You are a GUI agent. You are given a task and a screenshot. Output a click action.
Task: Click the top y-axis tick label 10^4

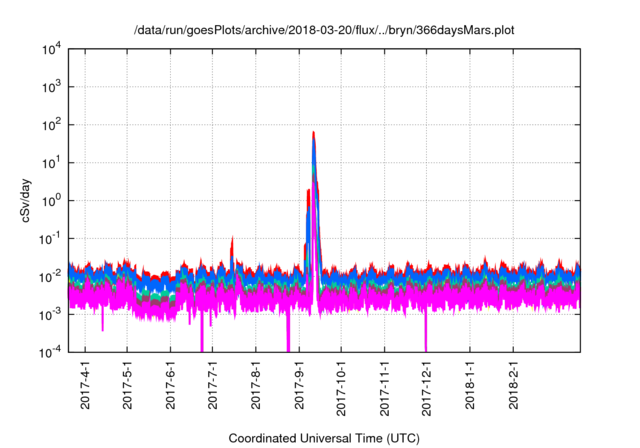[52, 49]
